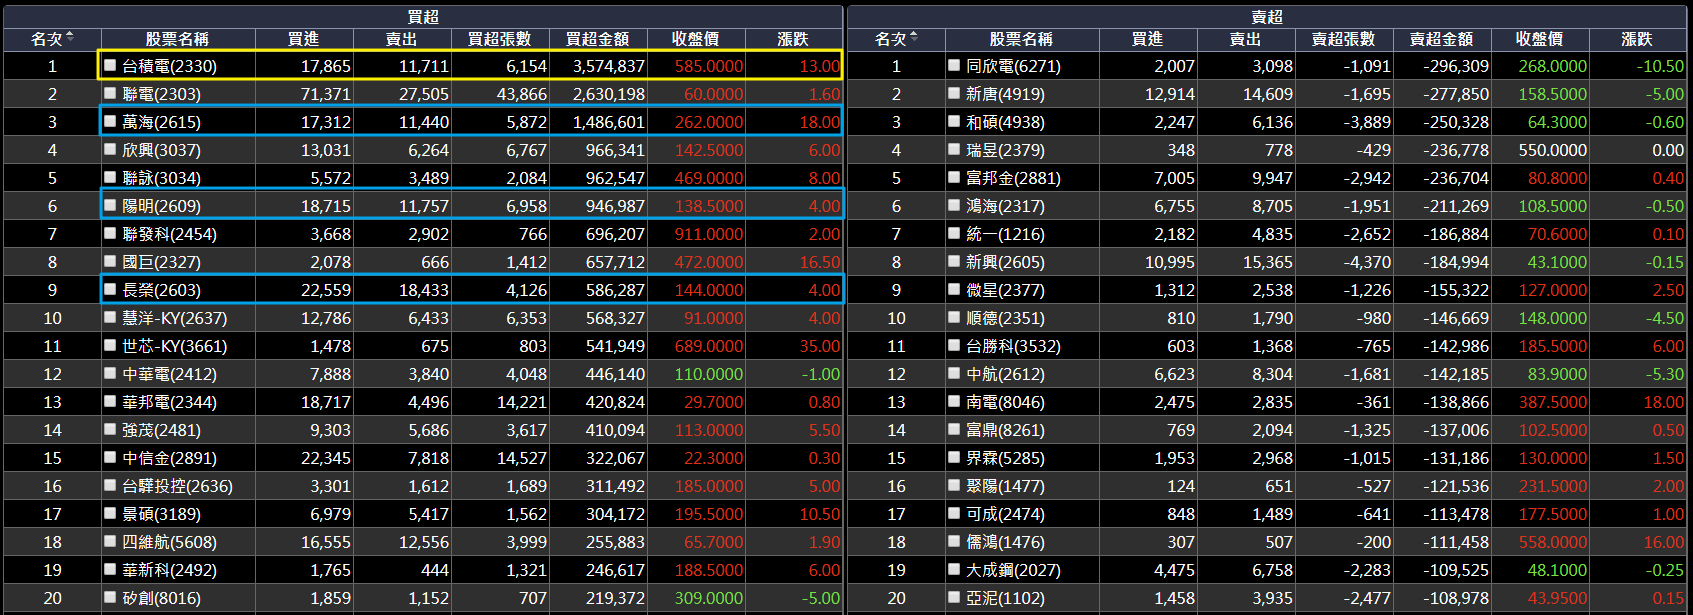This screenshot has height=615, width=1693.
Task: Click 賣超金額 column header
Action: point(1442,39)
